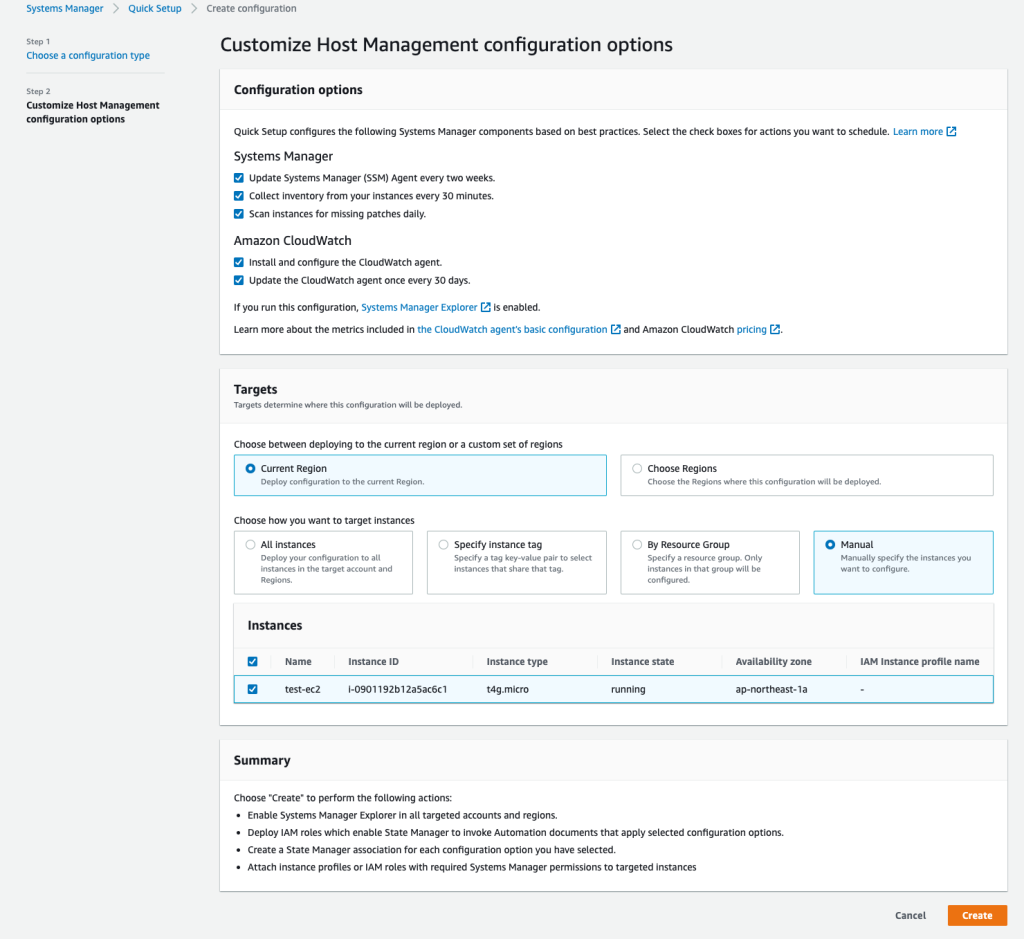Click the Instance type column header
The width and height of the screenshot is (1024, 939).
tap(517, 661)
